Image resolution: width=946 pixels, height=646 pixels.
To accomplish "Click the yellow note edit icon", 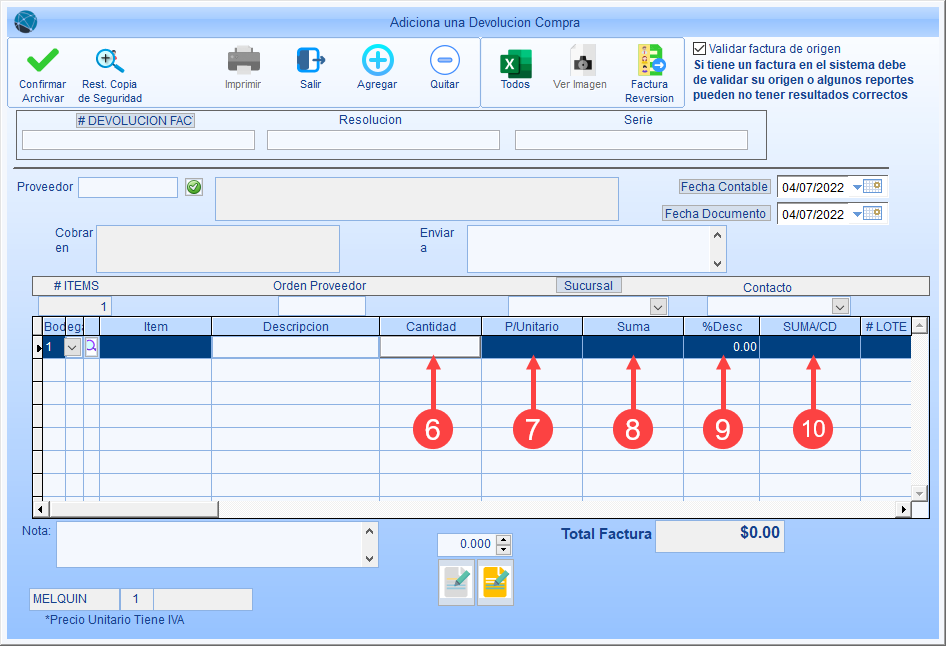I will pyautogui.click(x=495, y=583).
